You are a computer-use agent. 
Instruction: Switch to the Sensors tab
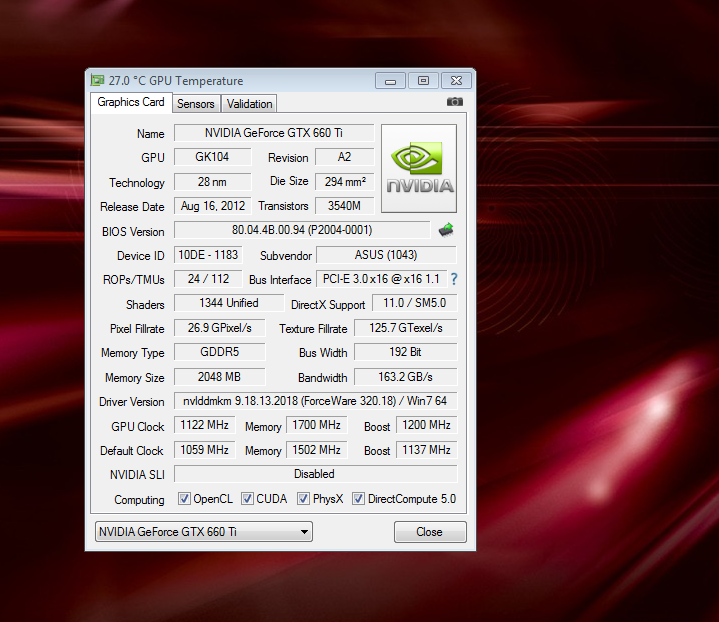196,104
